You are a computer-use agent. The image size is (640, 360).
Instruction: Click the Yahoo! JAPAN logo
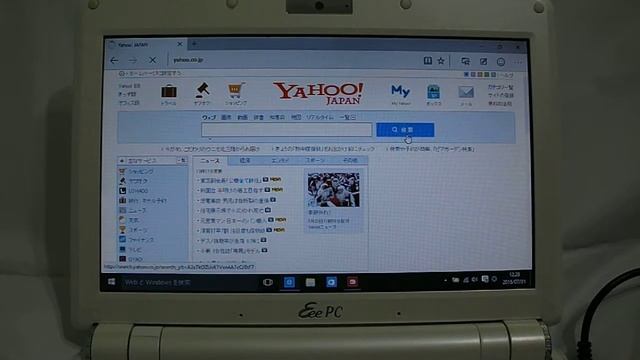tap(318, 93)
